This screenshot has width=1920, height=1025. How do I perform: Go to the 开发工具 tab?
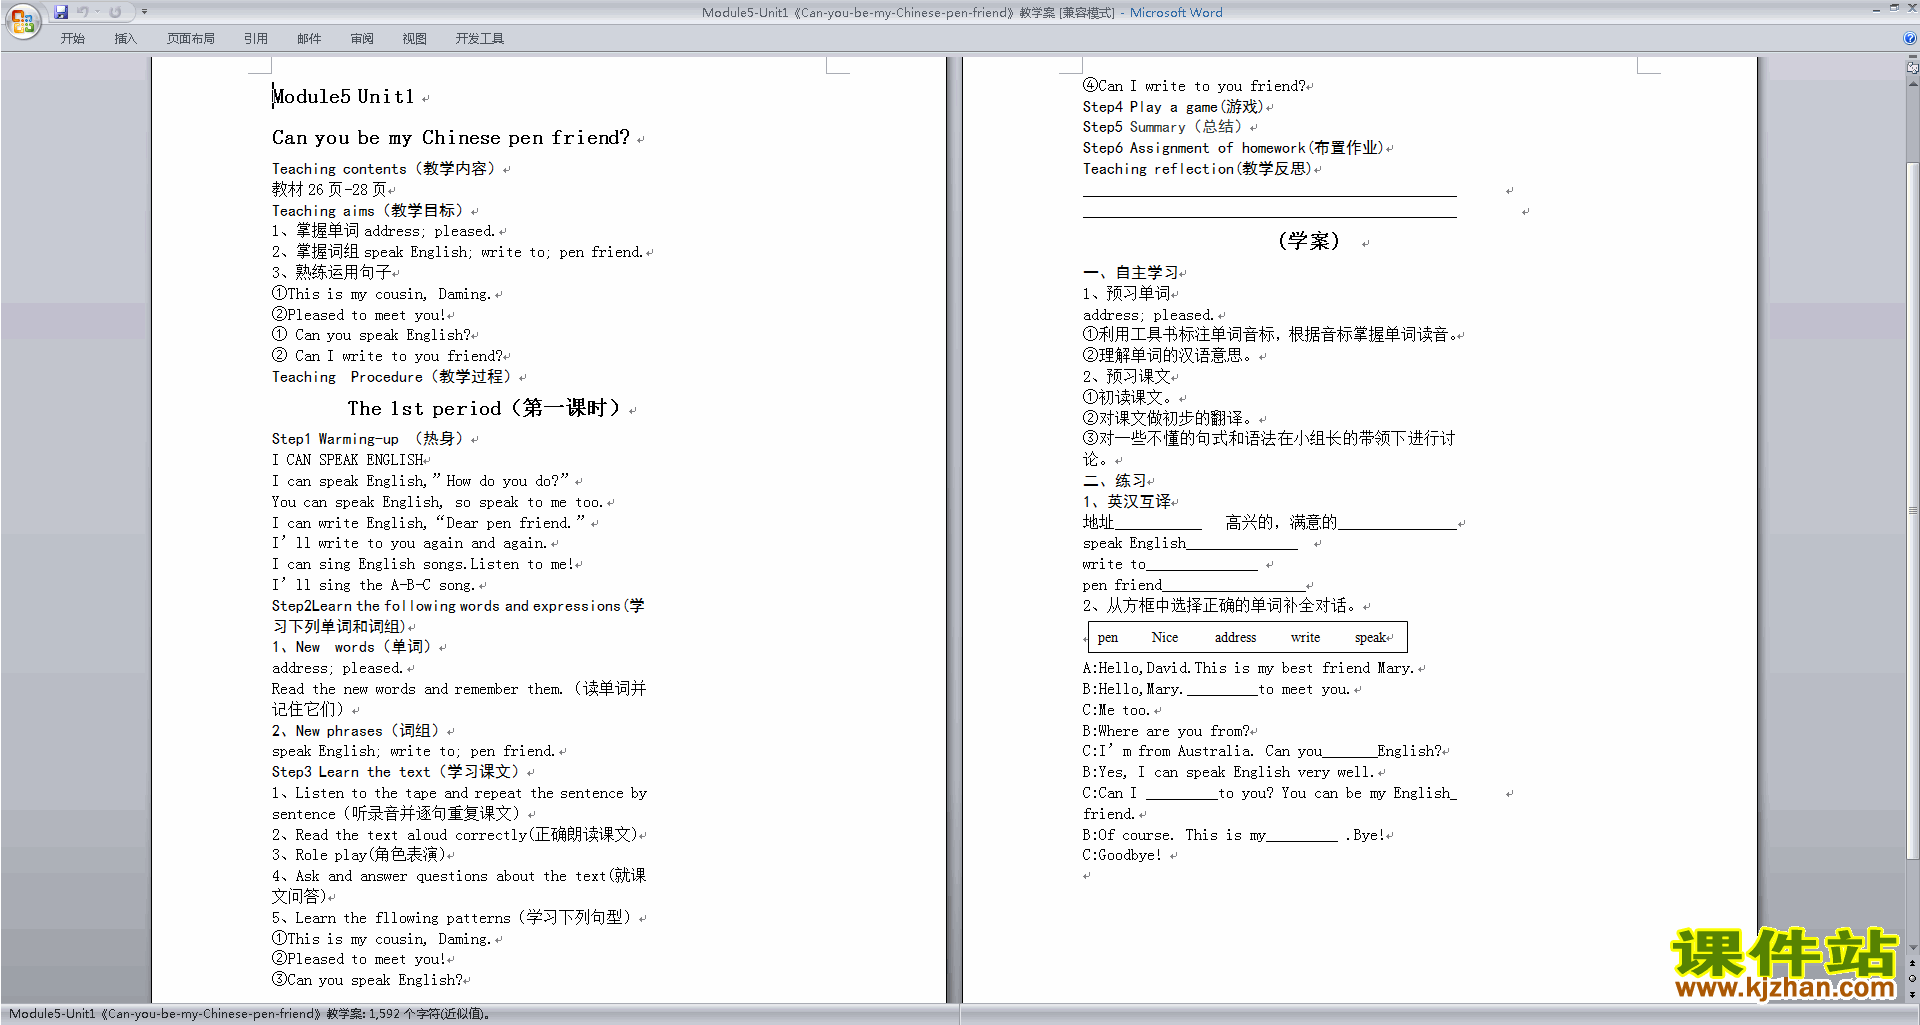coord(480,38)
